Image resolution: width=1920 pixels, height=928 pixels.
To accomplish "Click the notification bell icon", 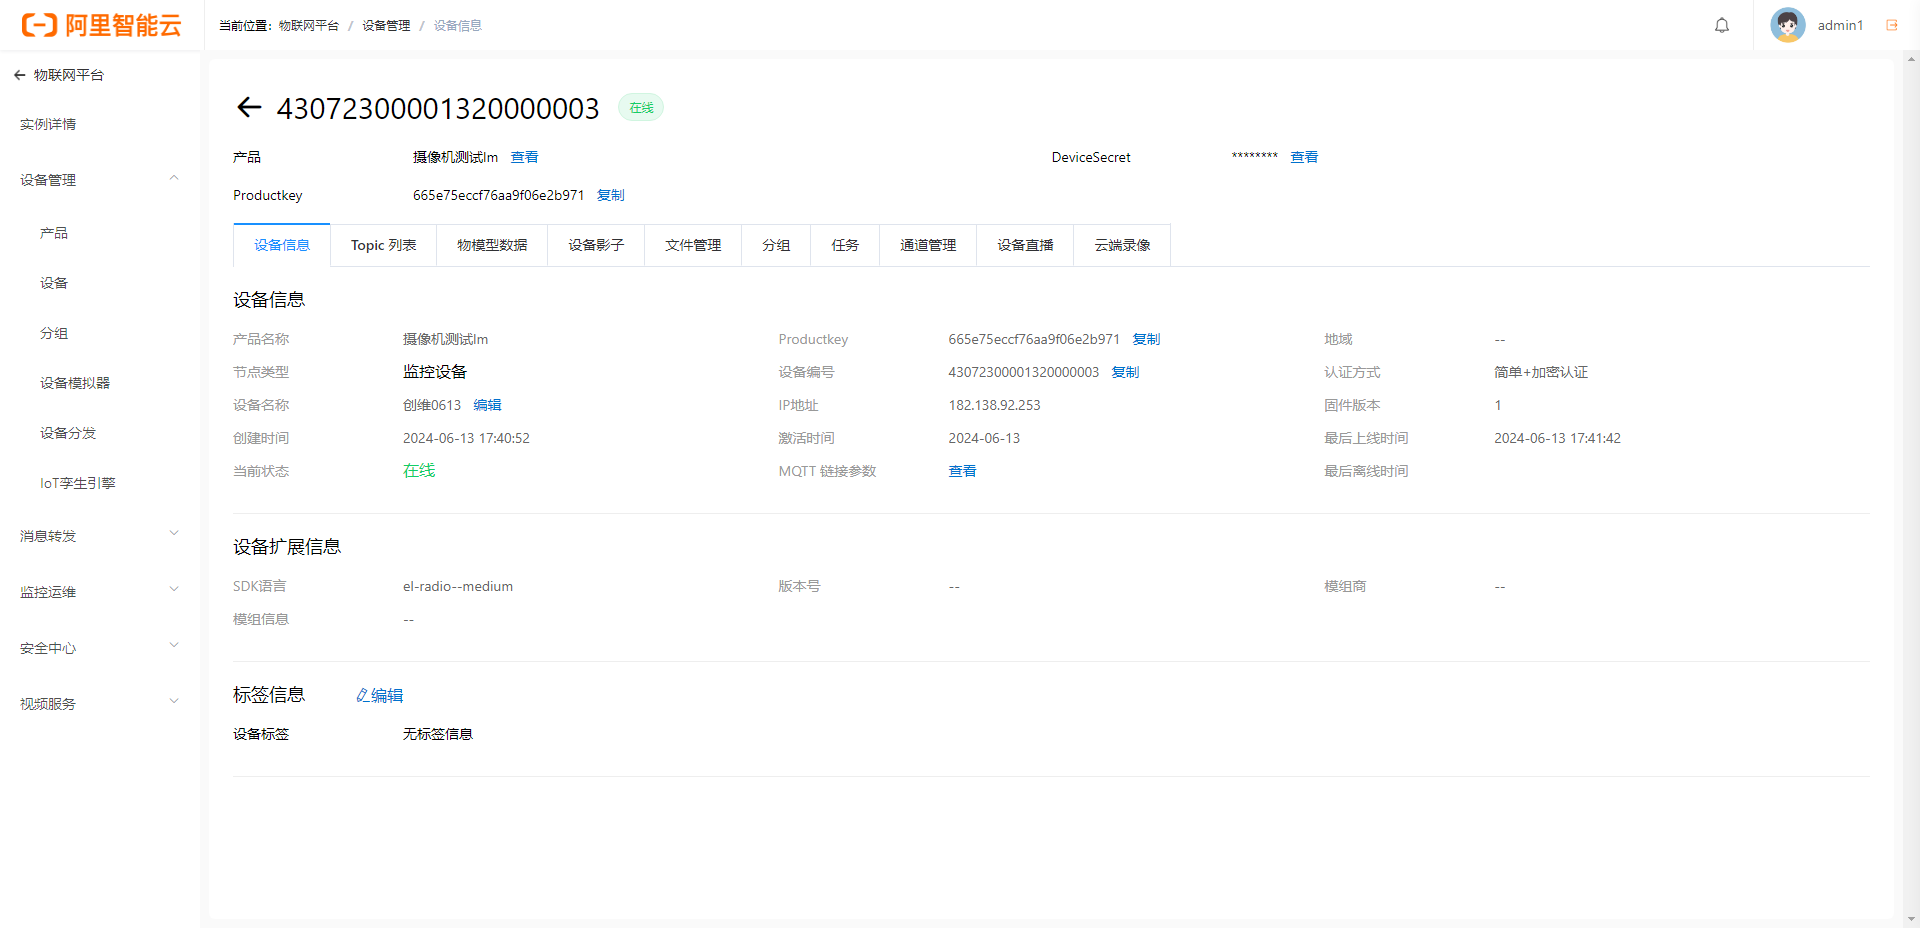I will coord(1721,26).
